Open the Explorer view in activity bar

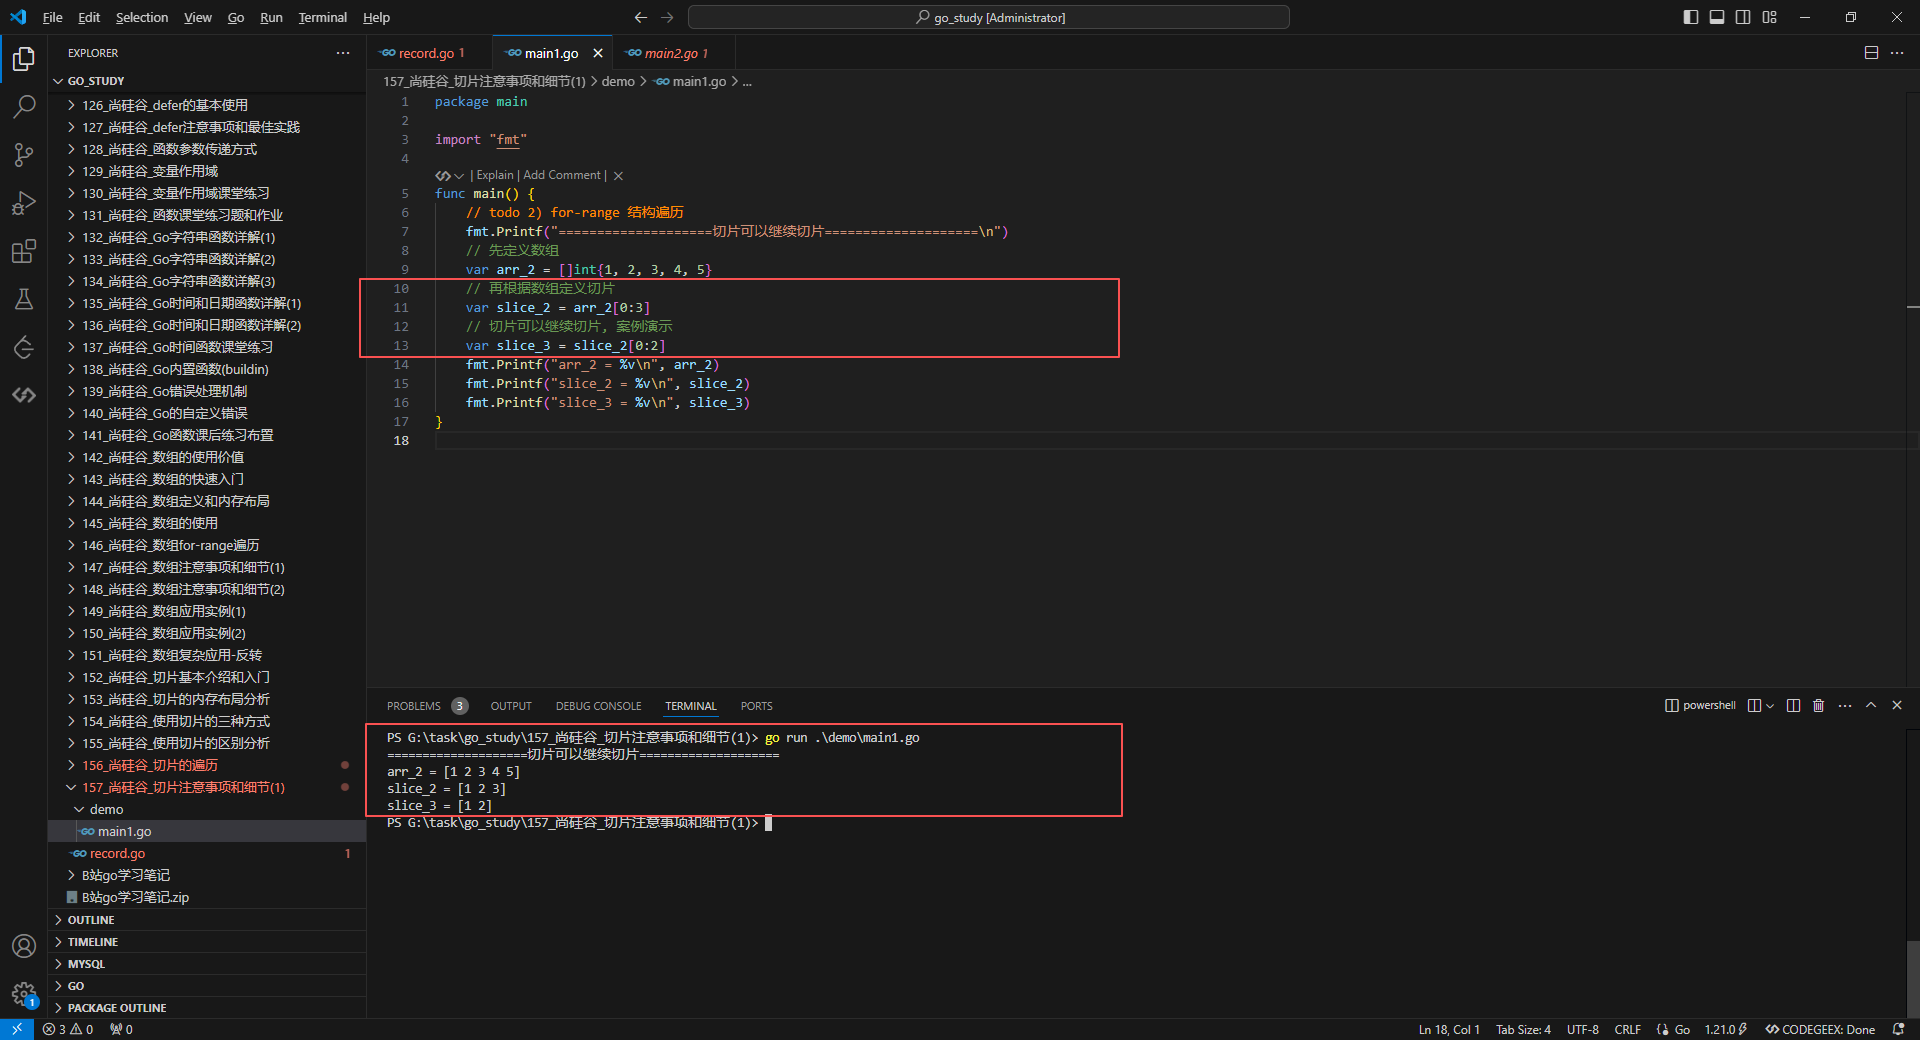tap(24, 59)
